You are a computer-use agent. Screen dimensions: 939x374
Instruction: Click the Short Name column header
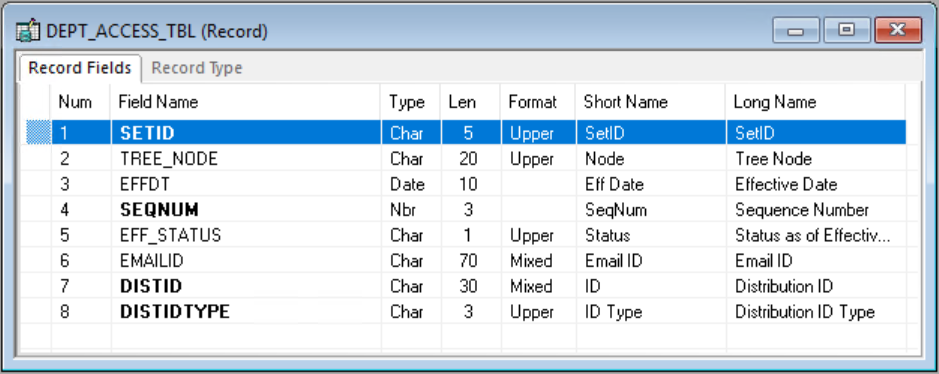tap(651, 102)
